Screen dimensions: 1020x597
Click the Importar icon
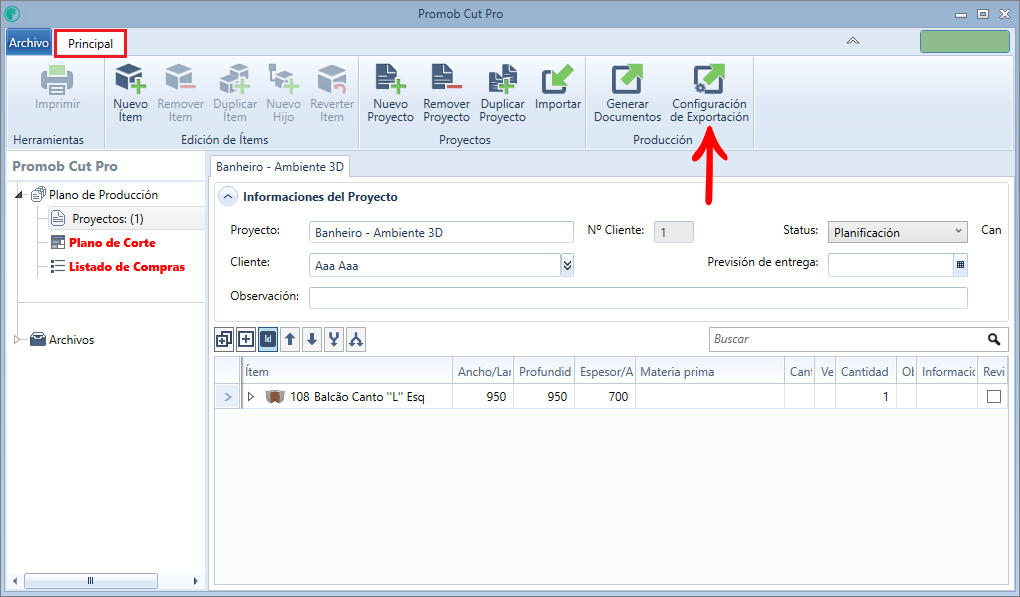click(557, 80)
